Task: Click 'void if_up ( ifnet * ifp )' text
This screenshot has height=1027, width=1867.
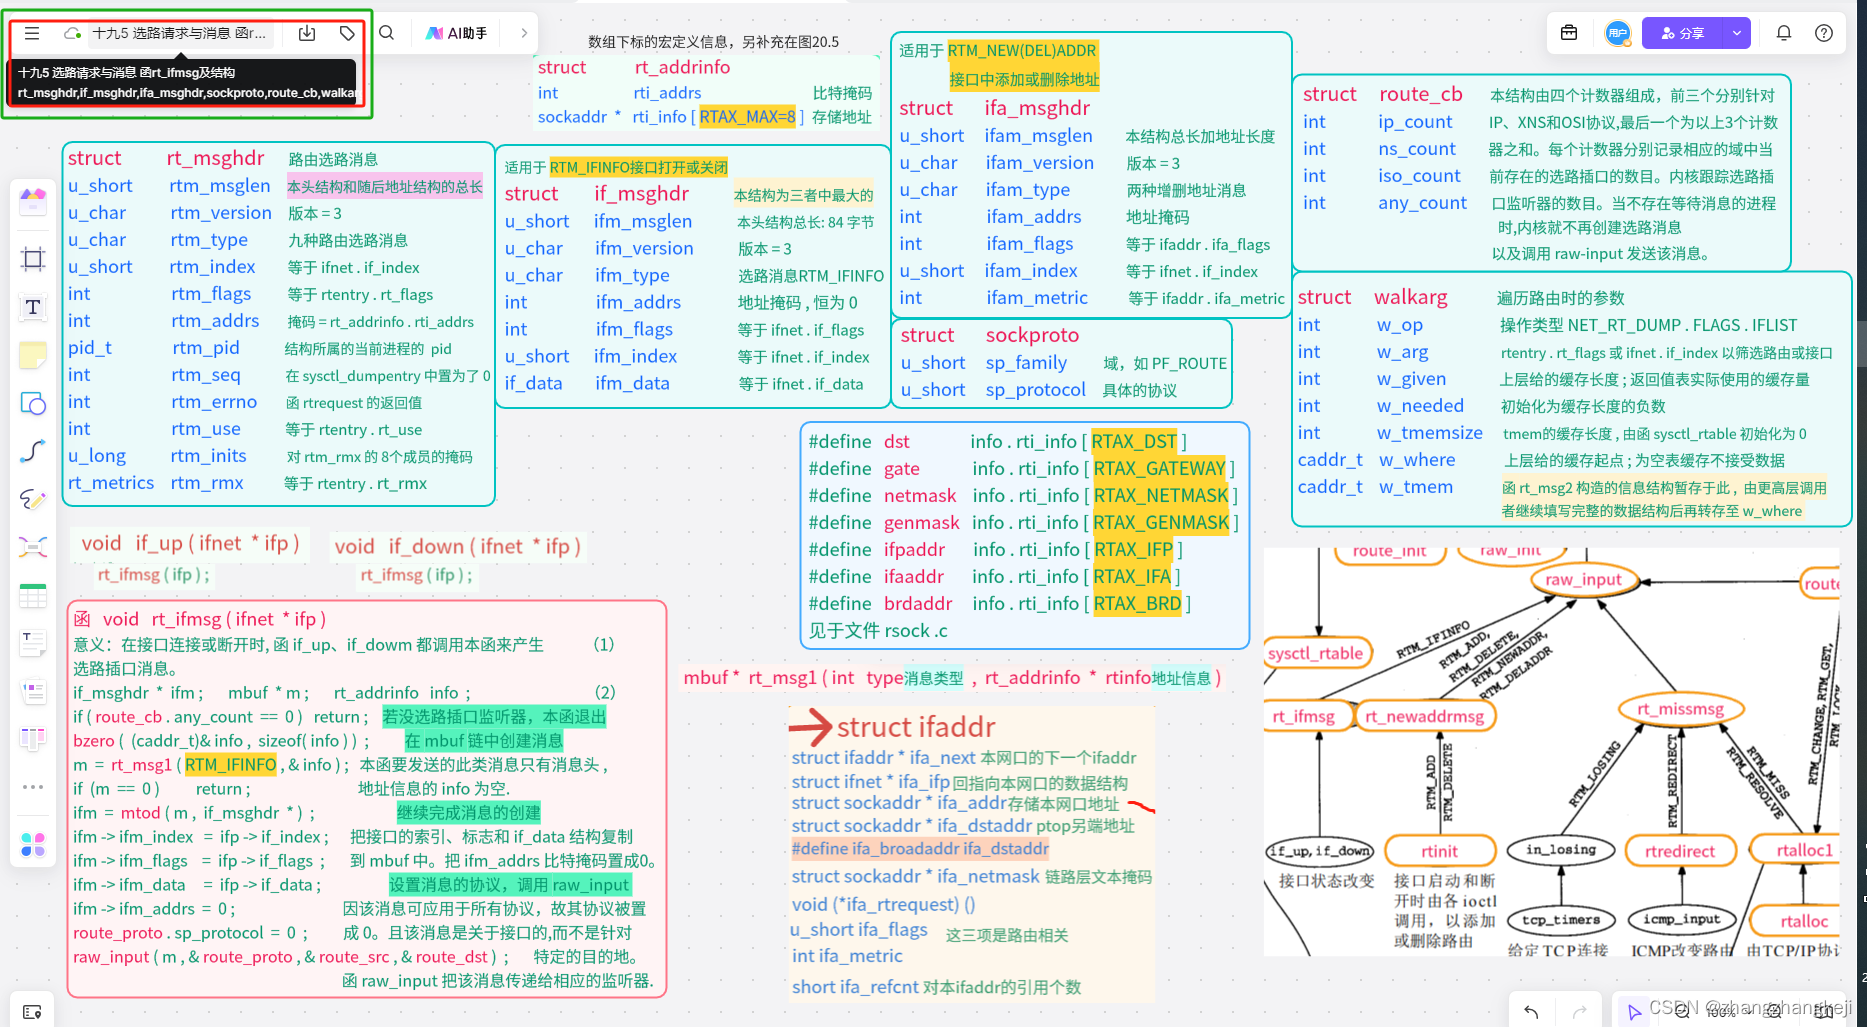Action: point(191,543)
